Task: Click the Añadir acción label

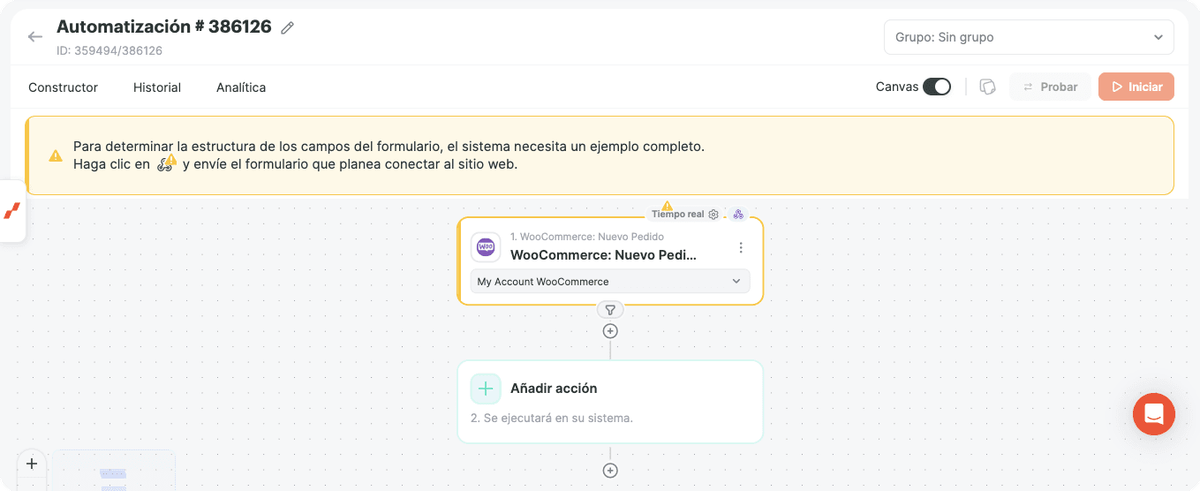Action: coord(554,388)
